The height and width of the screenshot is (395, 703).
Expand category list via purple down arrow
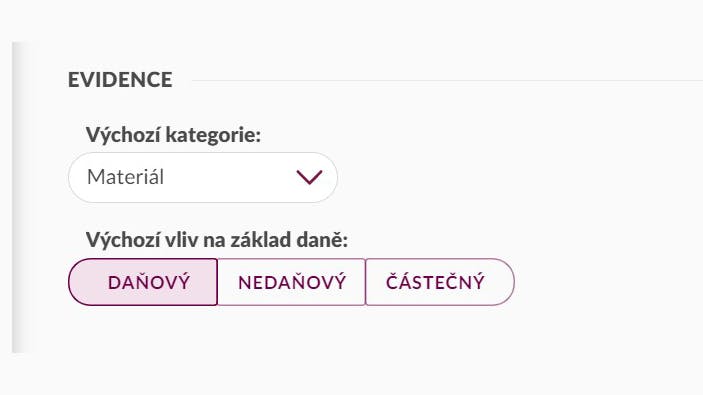[x=309, y=177]
